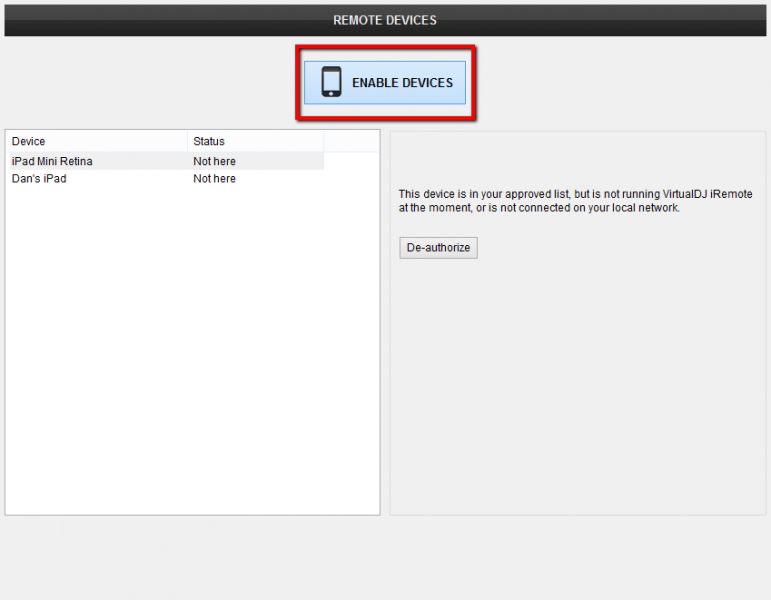Viewport: 771px width, 600px height.
Task: De-authorize the selected device
Action: [438, 248]
